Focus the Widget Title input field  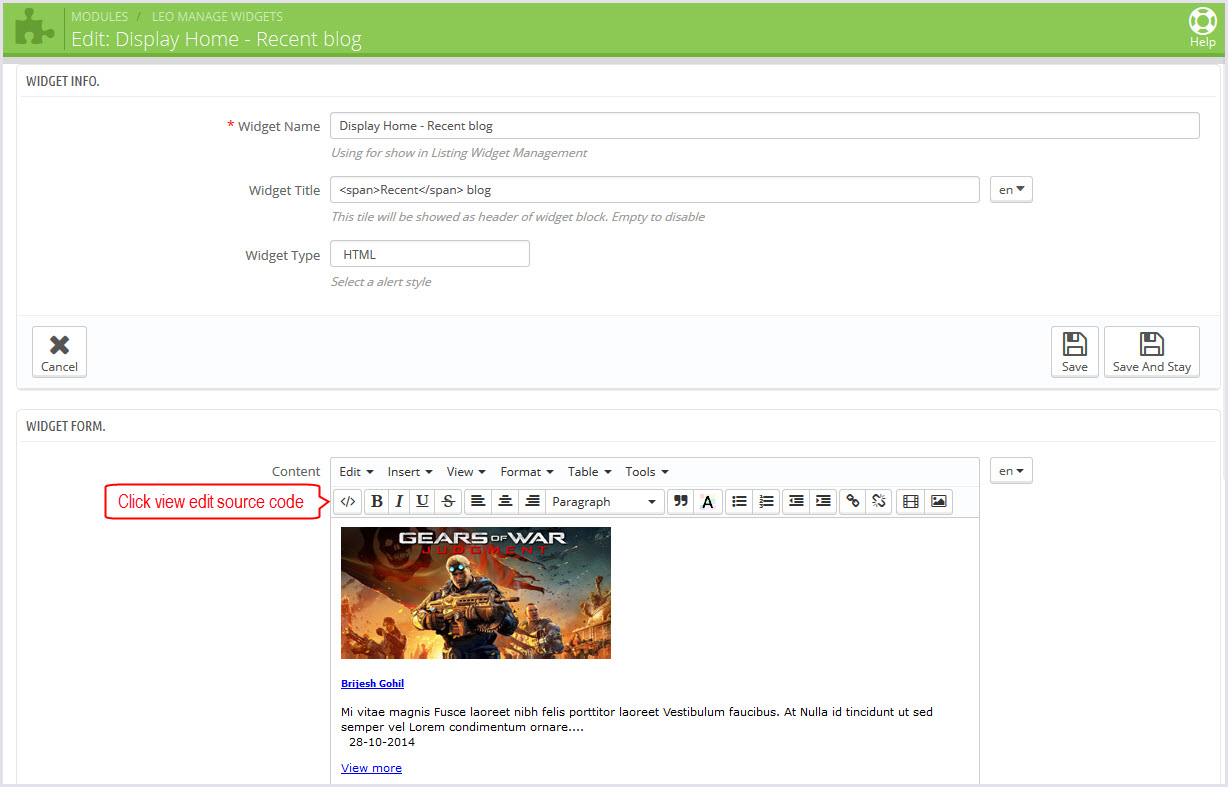click(655, 189)
